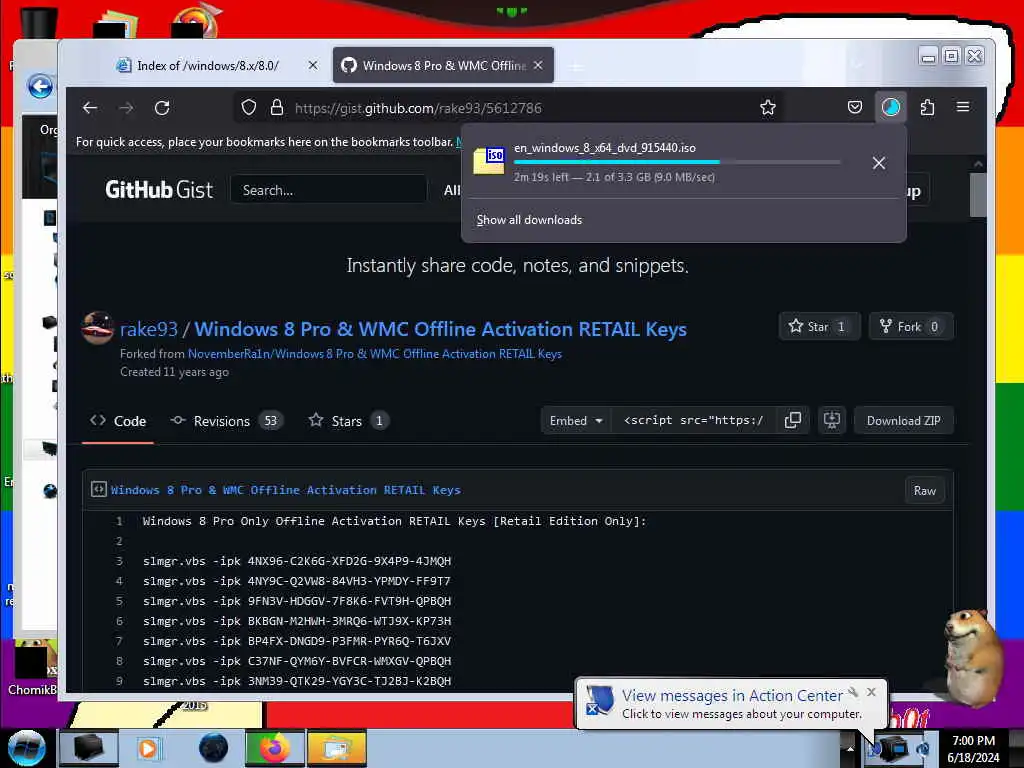
Task: Open a new tab with plus button
Action: (x=576, y=66)
